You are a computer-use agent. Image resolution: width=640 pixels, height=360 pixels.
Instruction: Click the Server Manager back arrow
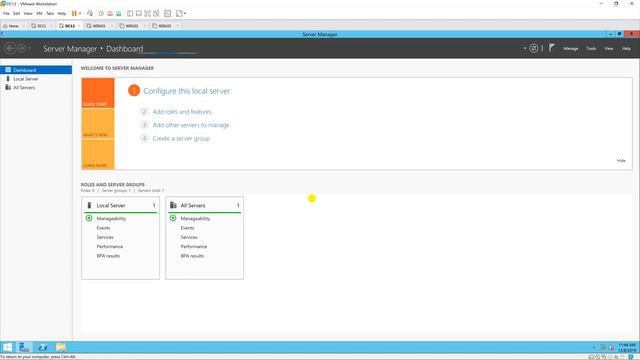10,49
